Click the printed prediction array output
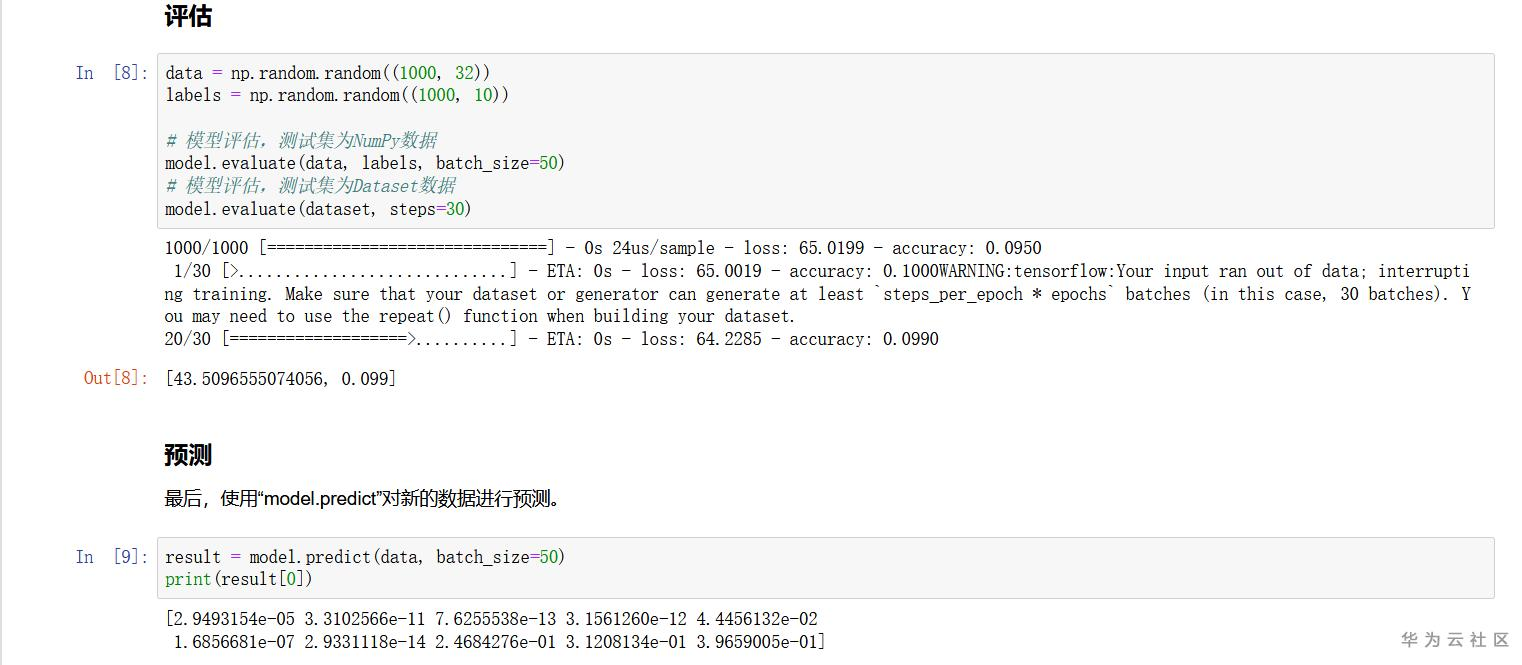Screen dimensions: 1522x665 tap(495, 630)
